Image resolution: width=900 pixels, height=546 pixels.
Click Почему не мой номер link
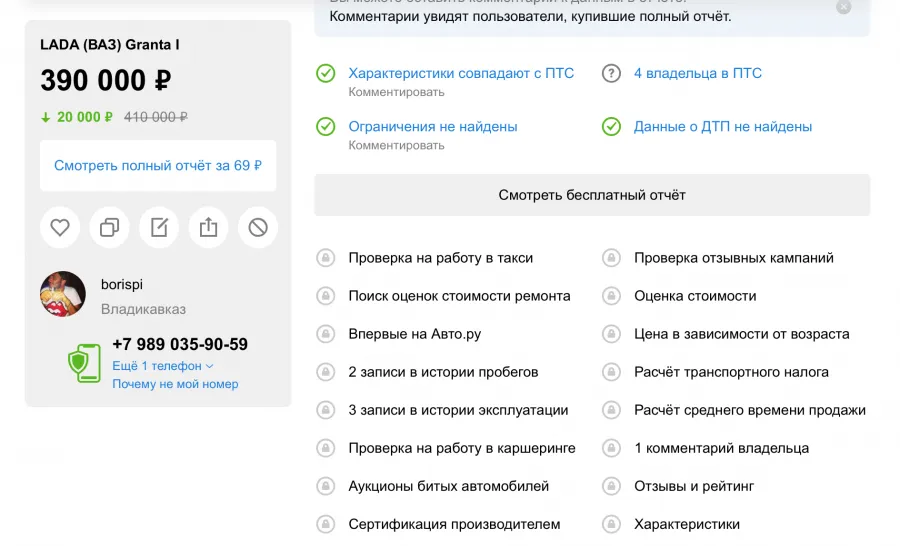175,384
